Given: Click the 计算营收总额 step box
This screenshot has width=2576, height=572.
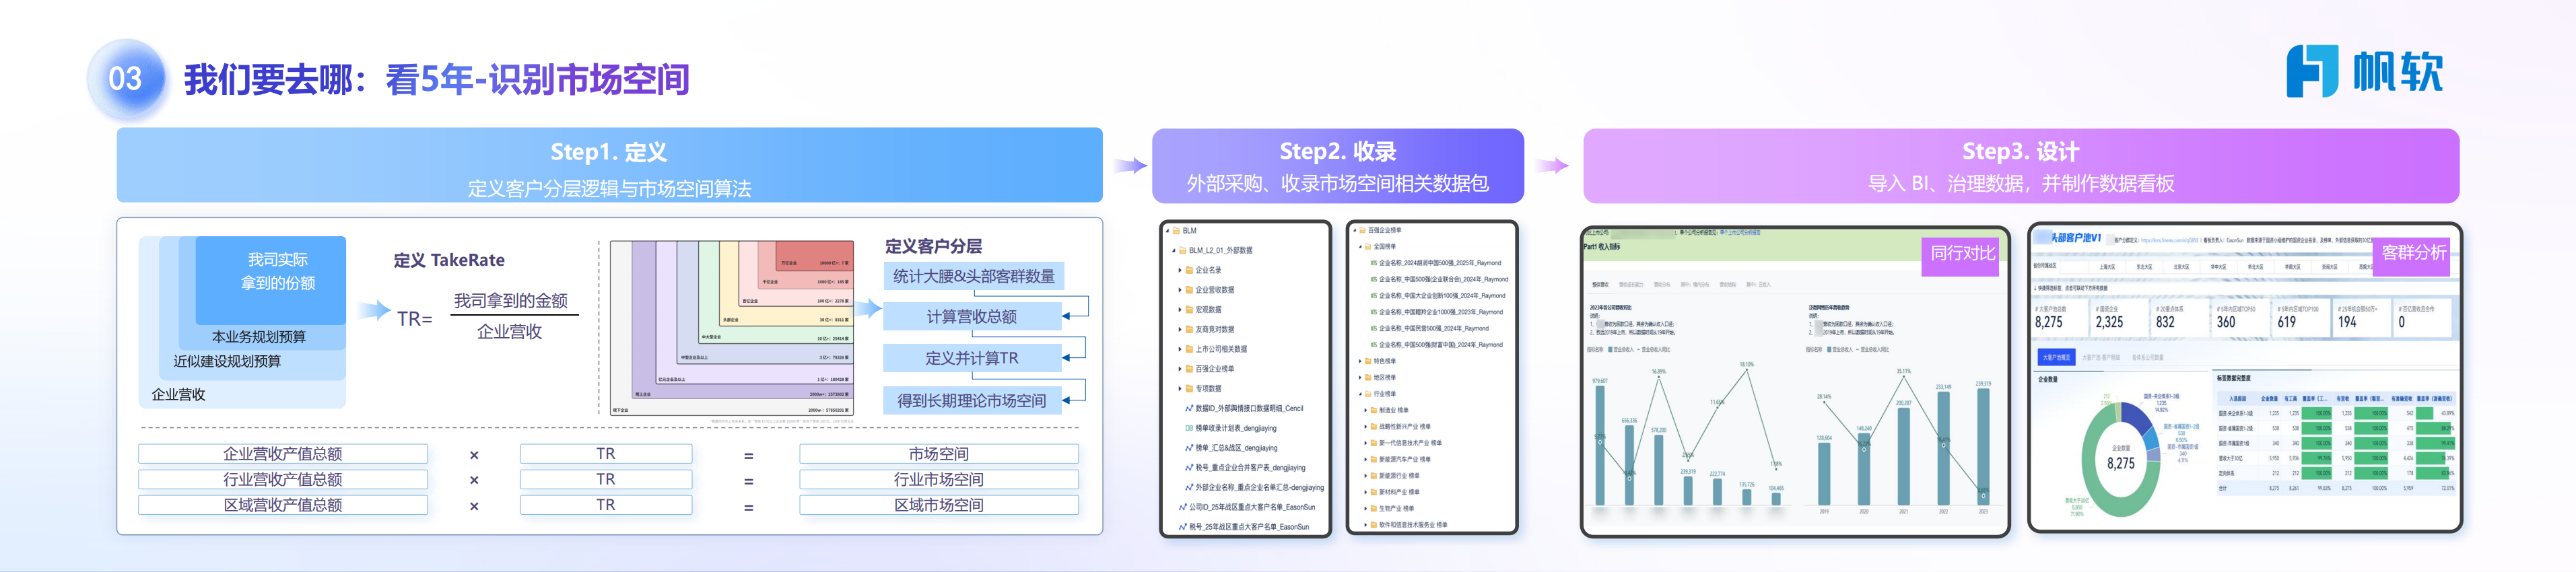Looking at the screenshot, I should pyautogui.click(x=971, y=317).
